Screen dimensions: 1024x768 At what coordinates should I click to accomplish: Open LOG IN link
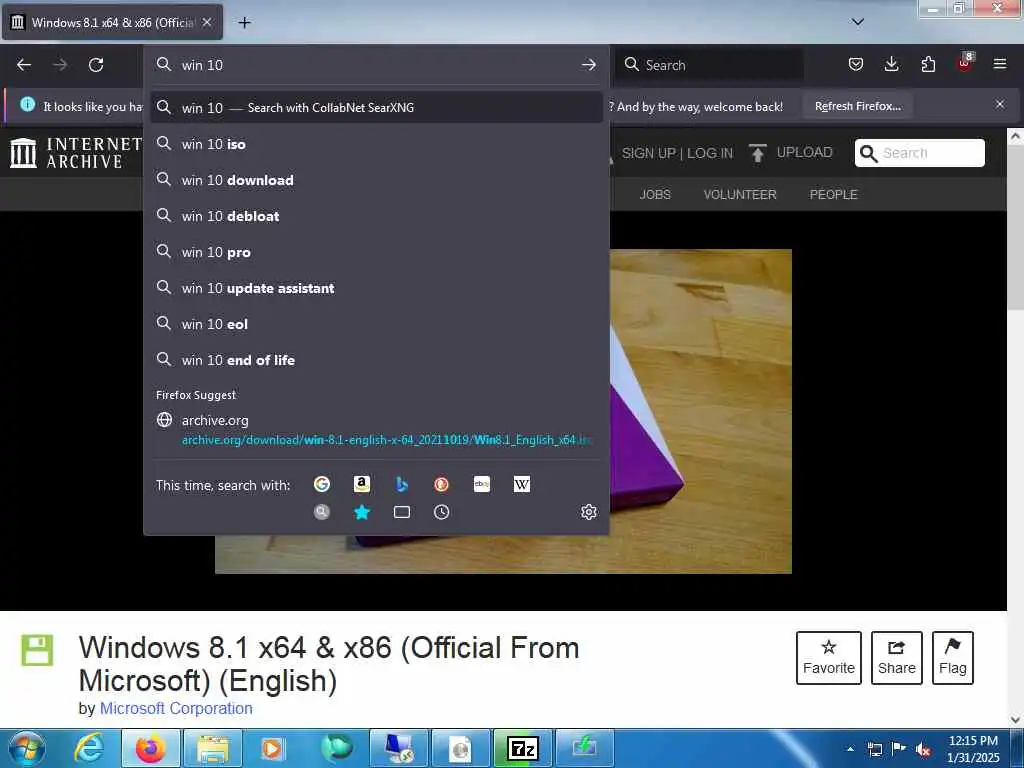tap(710, 153)
